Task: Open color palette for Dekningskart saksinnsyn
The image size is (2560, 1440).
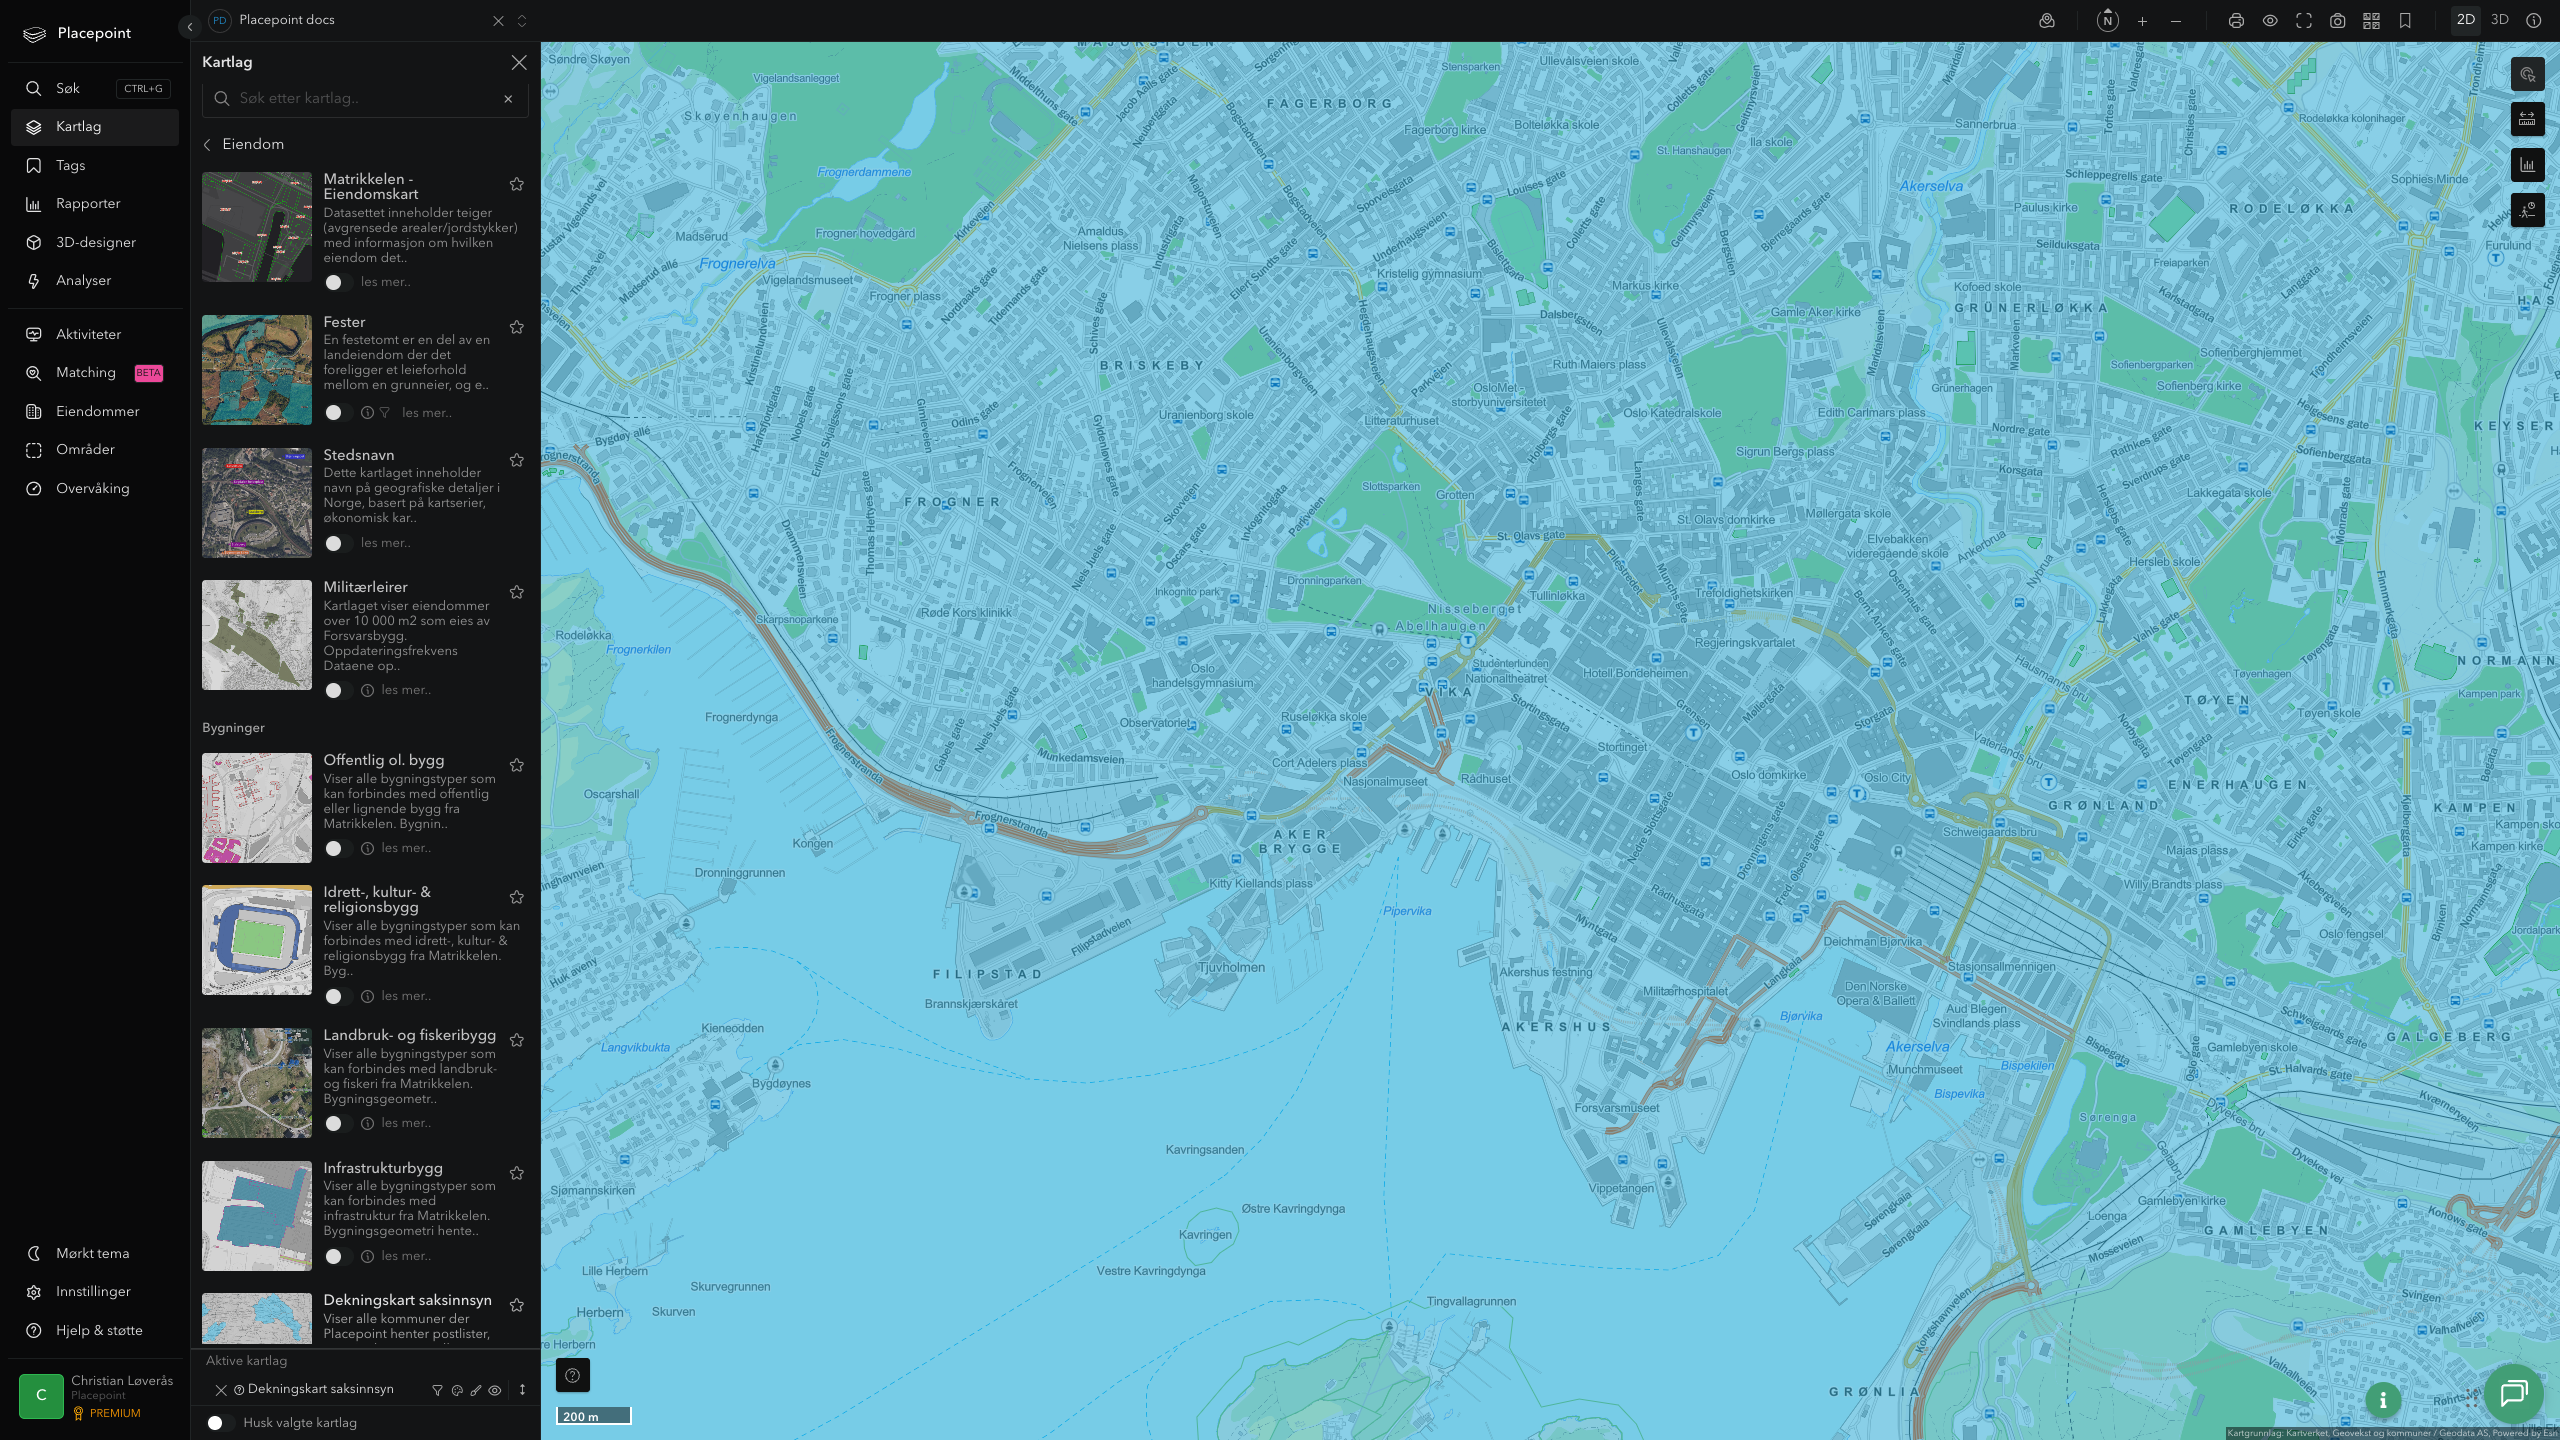Action: point(457,1390)
